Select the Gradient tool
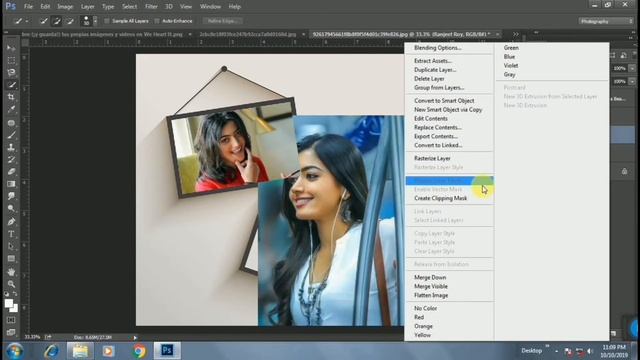The image size is (640, 360). click(x=11, y=184)
